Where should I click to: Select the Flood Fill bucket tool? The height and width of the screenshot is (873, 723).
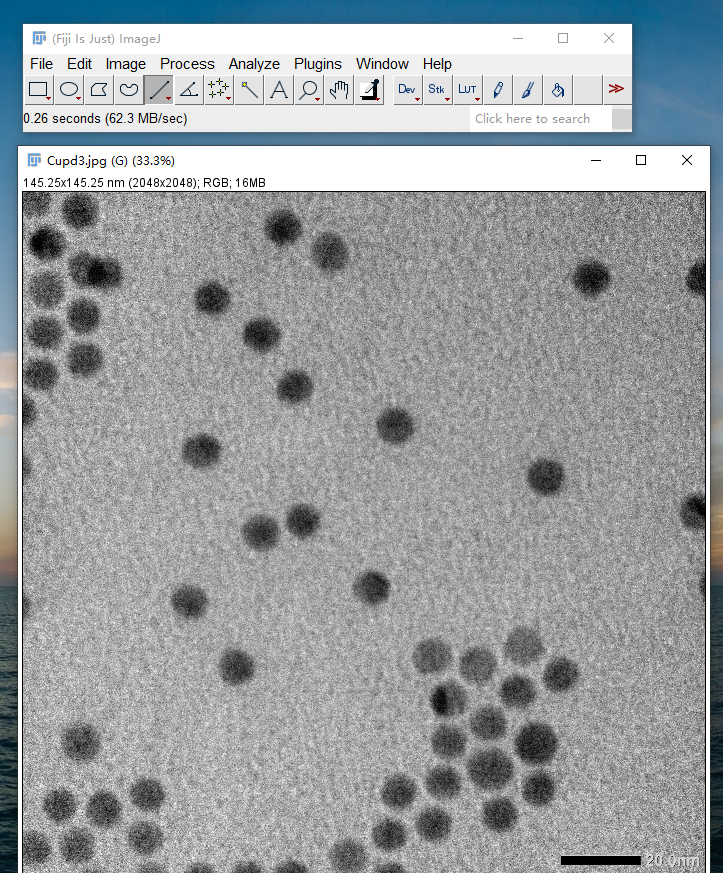[x=558, y=90]
